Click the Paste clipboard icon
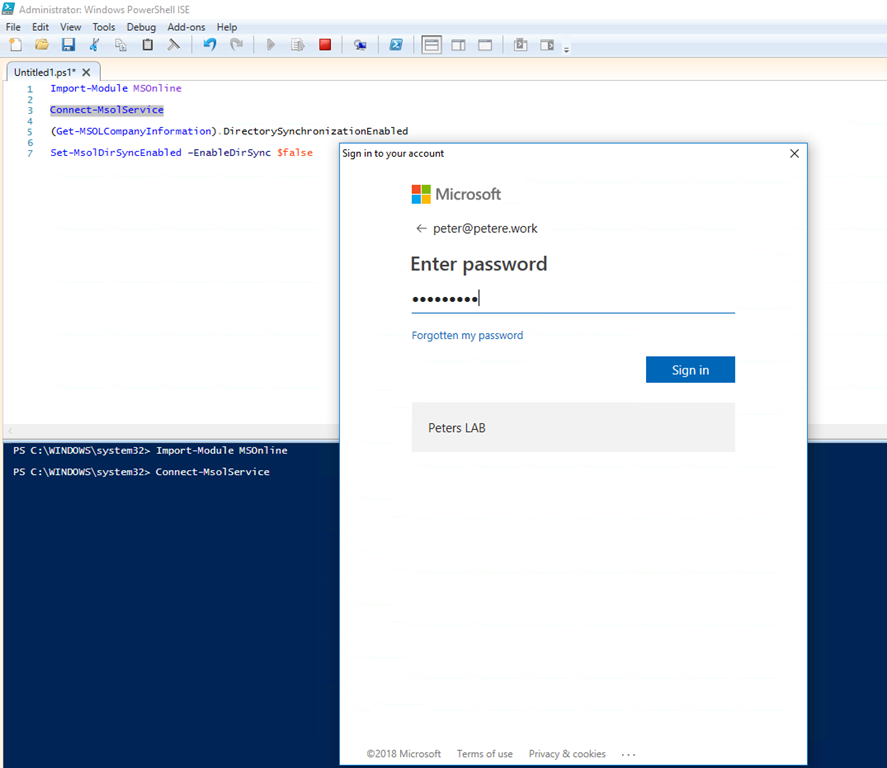887x768 pixels. tap(148, 45)
